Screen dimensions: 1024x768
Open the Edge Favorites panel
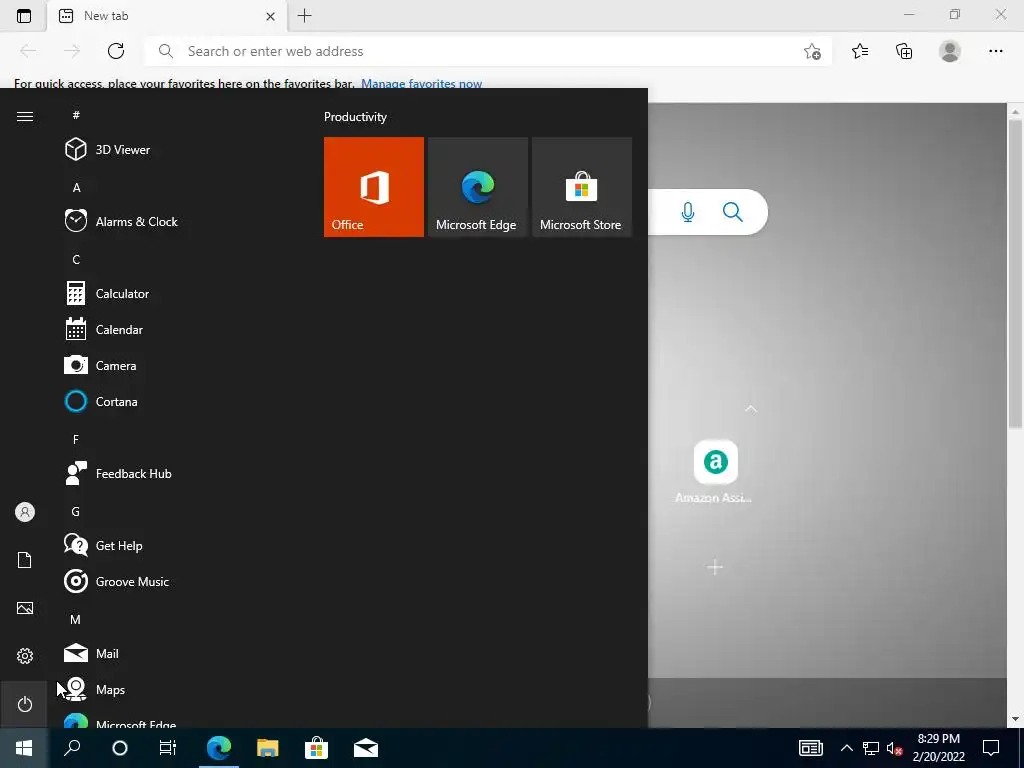coord(860,51)
